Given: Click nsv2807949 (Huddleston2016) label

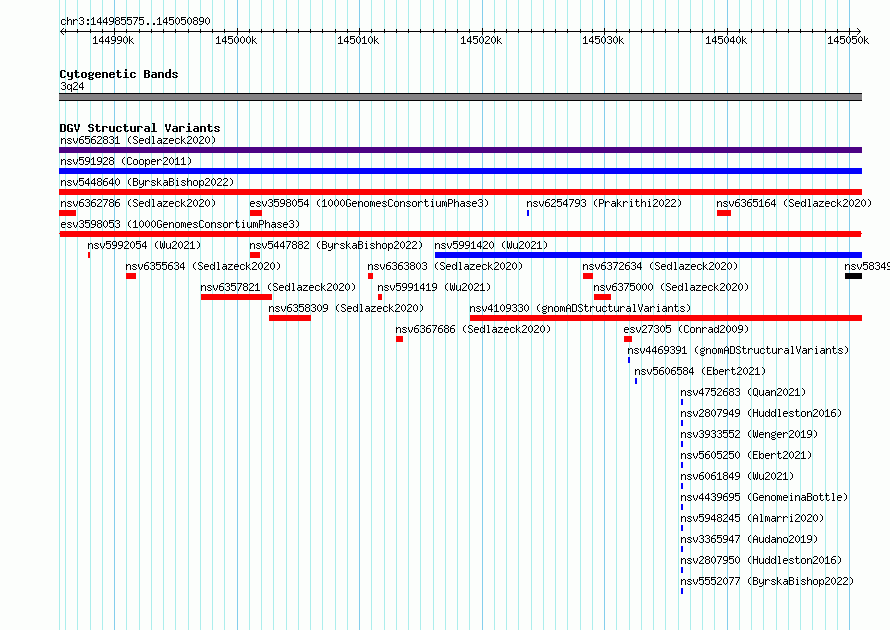Looking at the screenshot, I should coord(761,413).
